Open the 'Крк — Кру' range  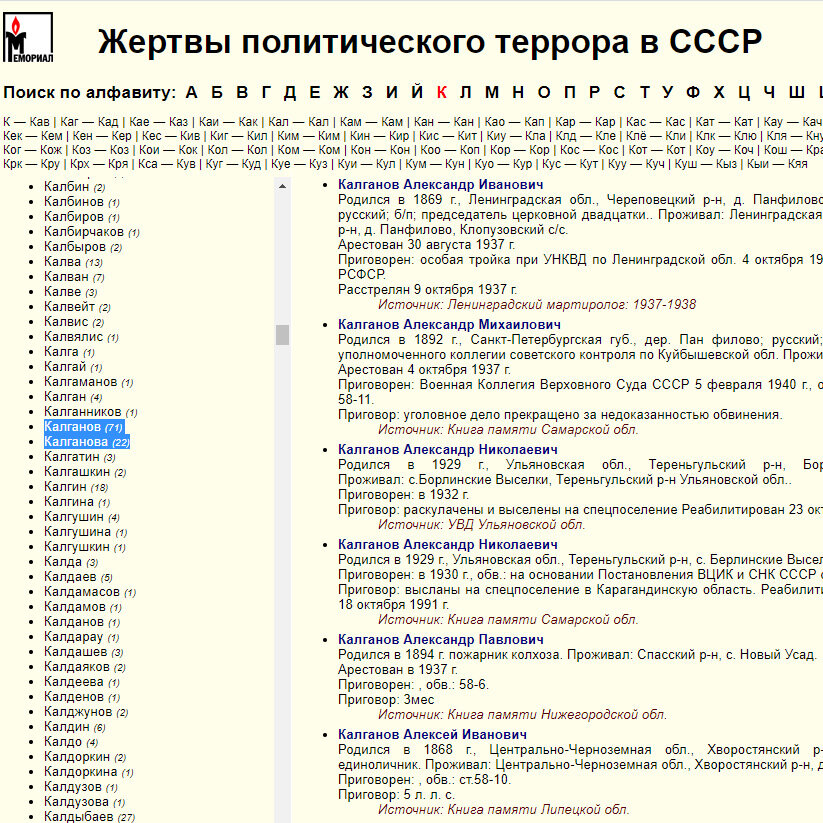pos(31,164)
